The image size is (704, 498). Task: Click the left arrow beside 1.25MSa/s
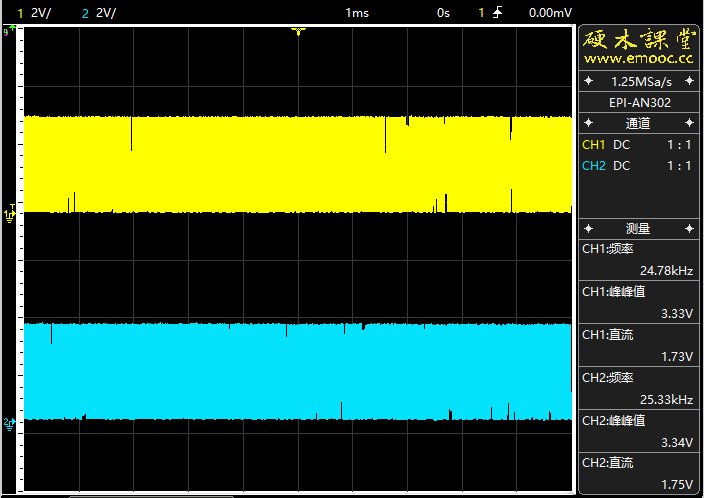tap(589, 80)
